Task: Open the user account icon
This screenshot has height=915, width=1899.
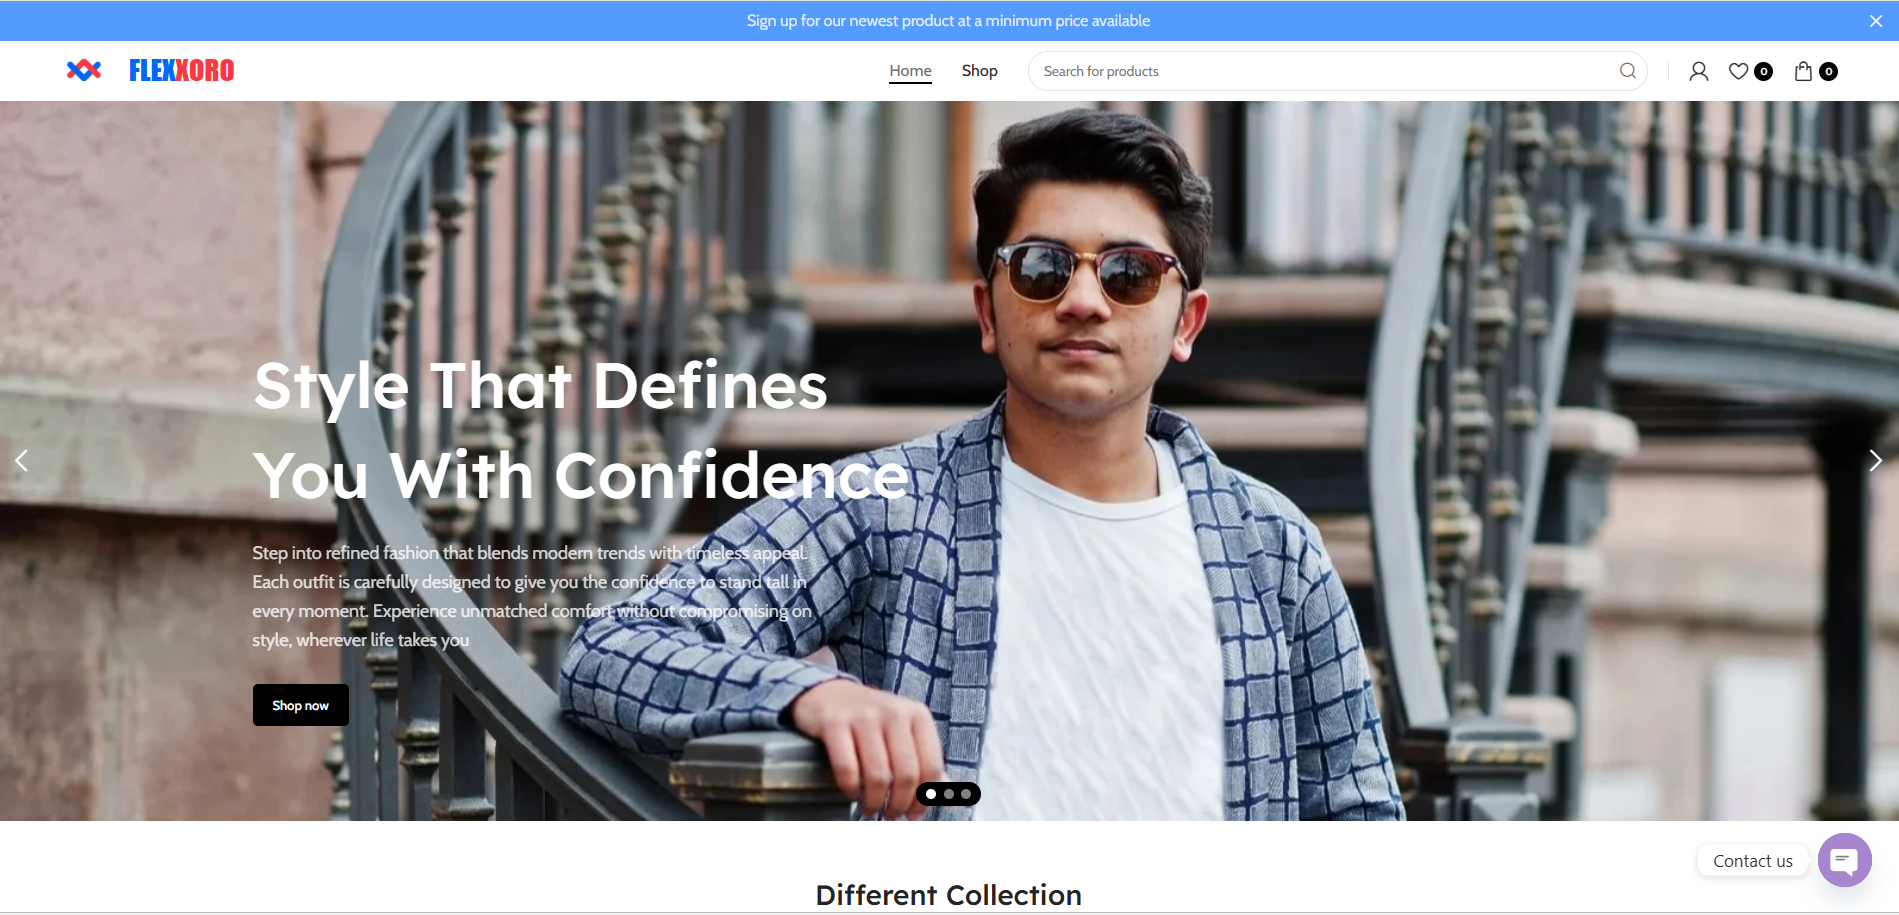Action: 1698,71
